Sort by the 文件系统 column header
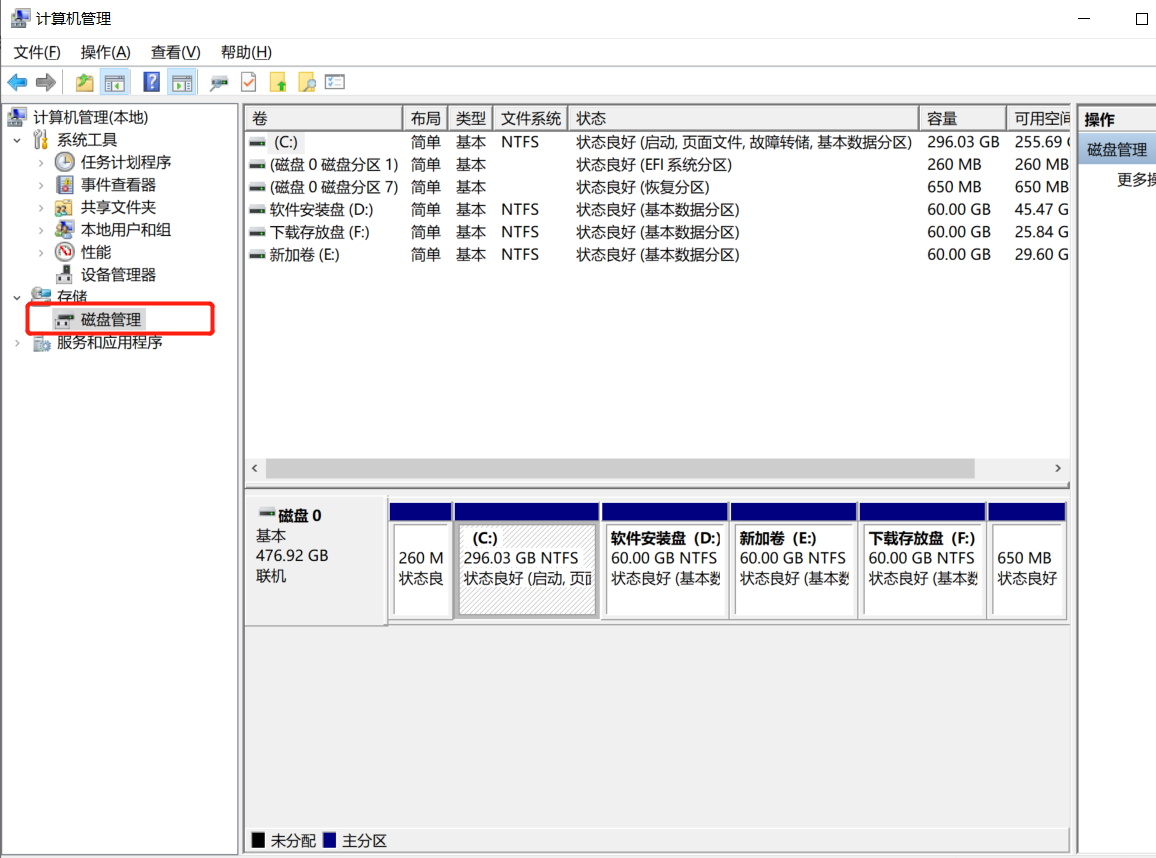The width and height of the screenshot is (1156, 858). pos(531,118)
